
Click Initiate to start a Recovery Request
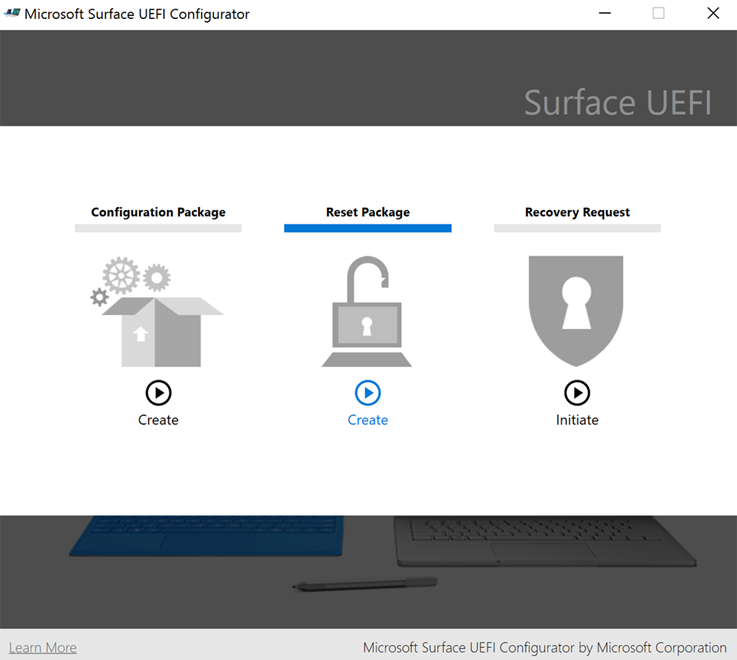(x=577, y=420)
